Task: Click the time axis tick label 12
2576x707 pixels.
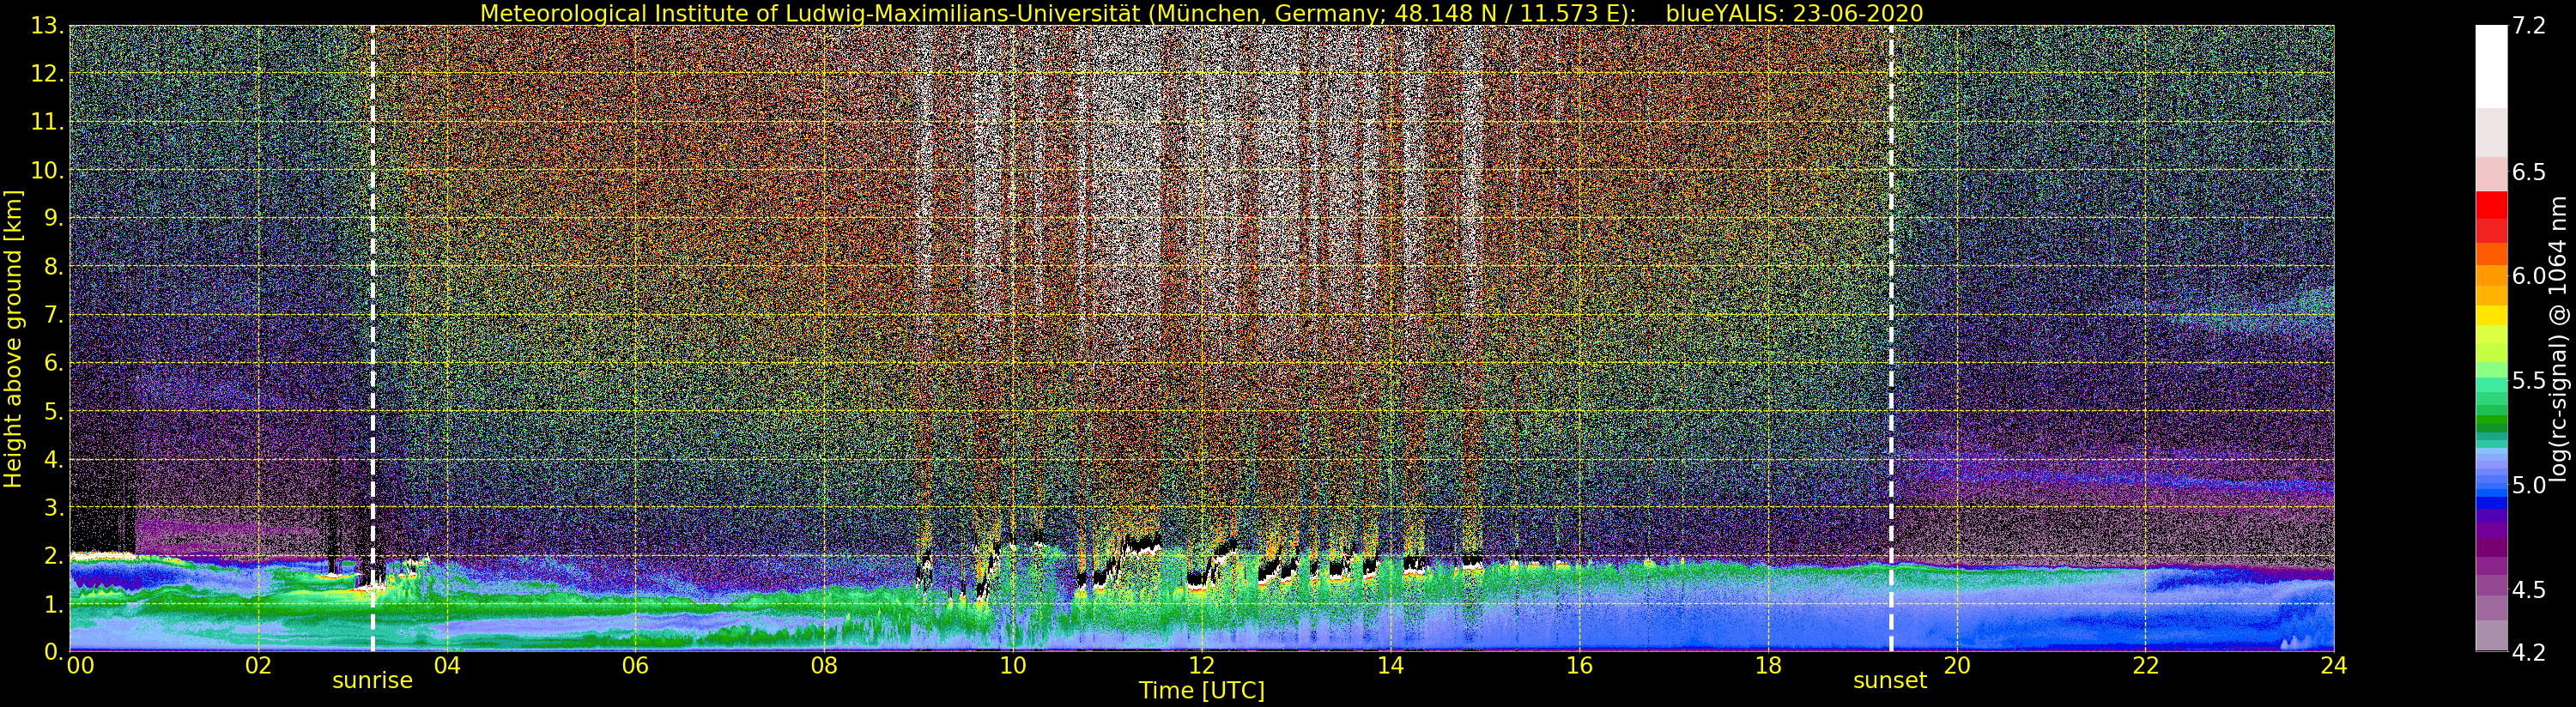Action: point(1202,666)
